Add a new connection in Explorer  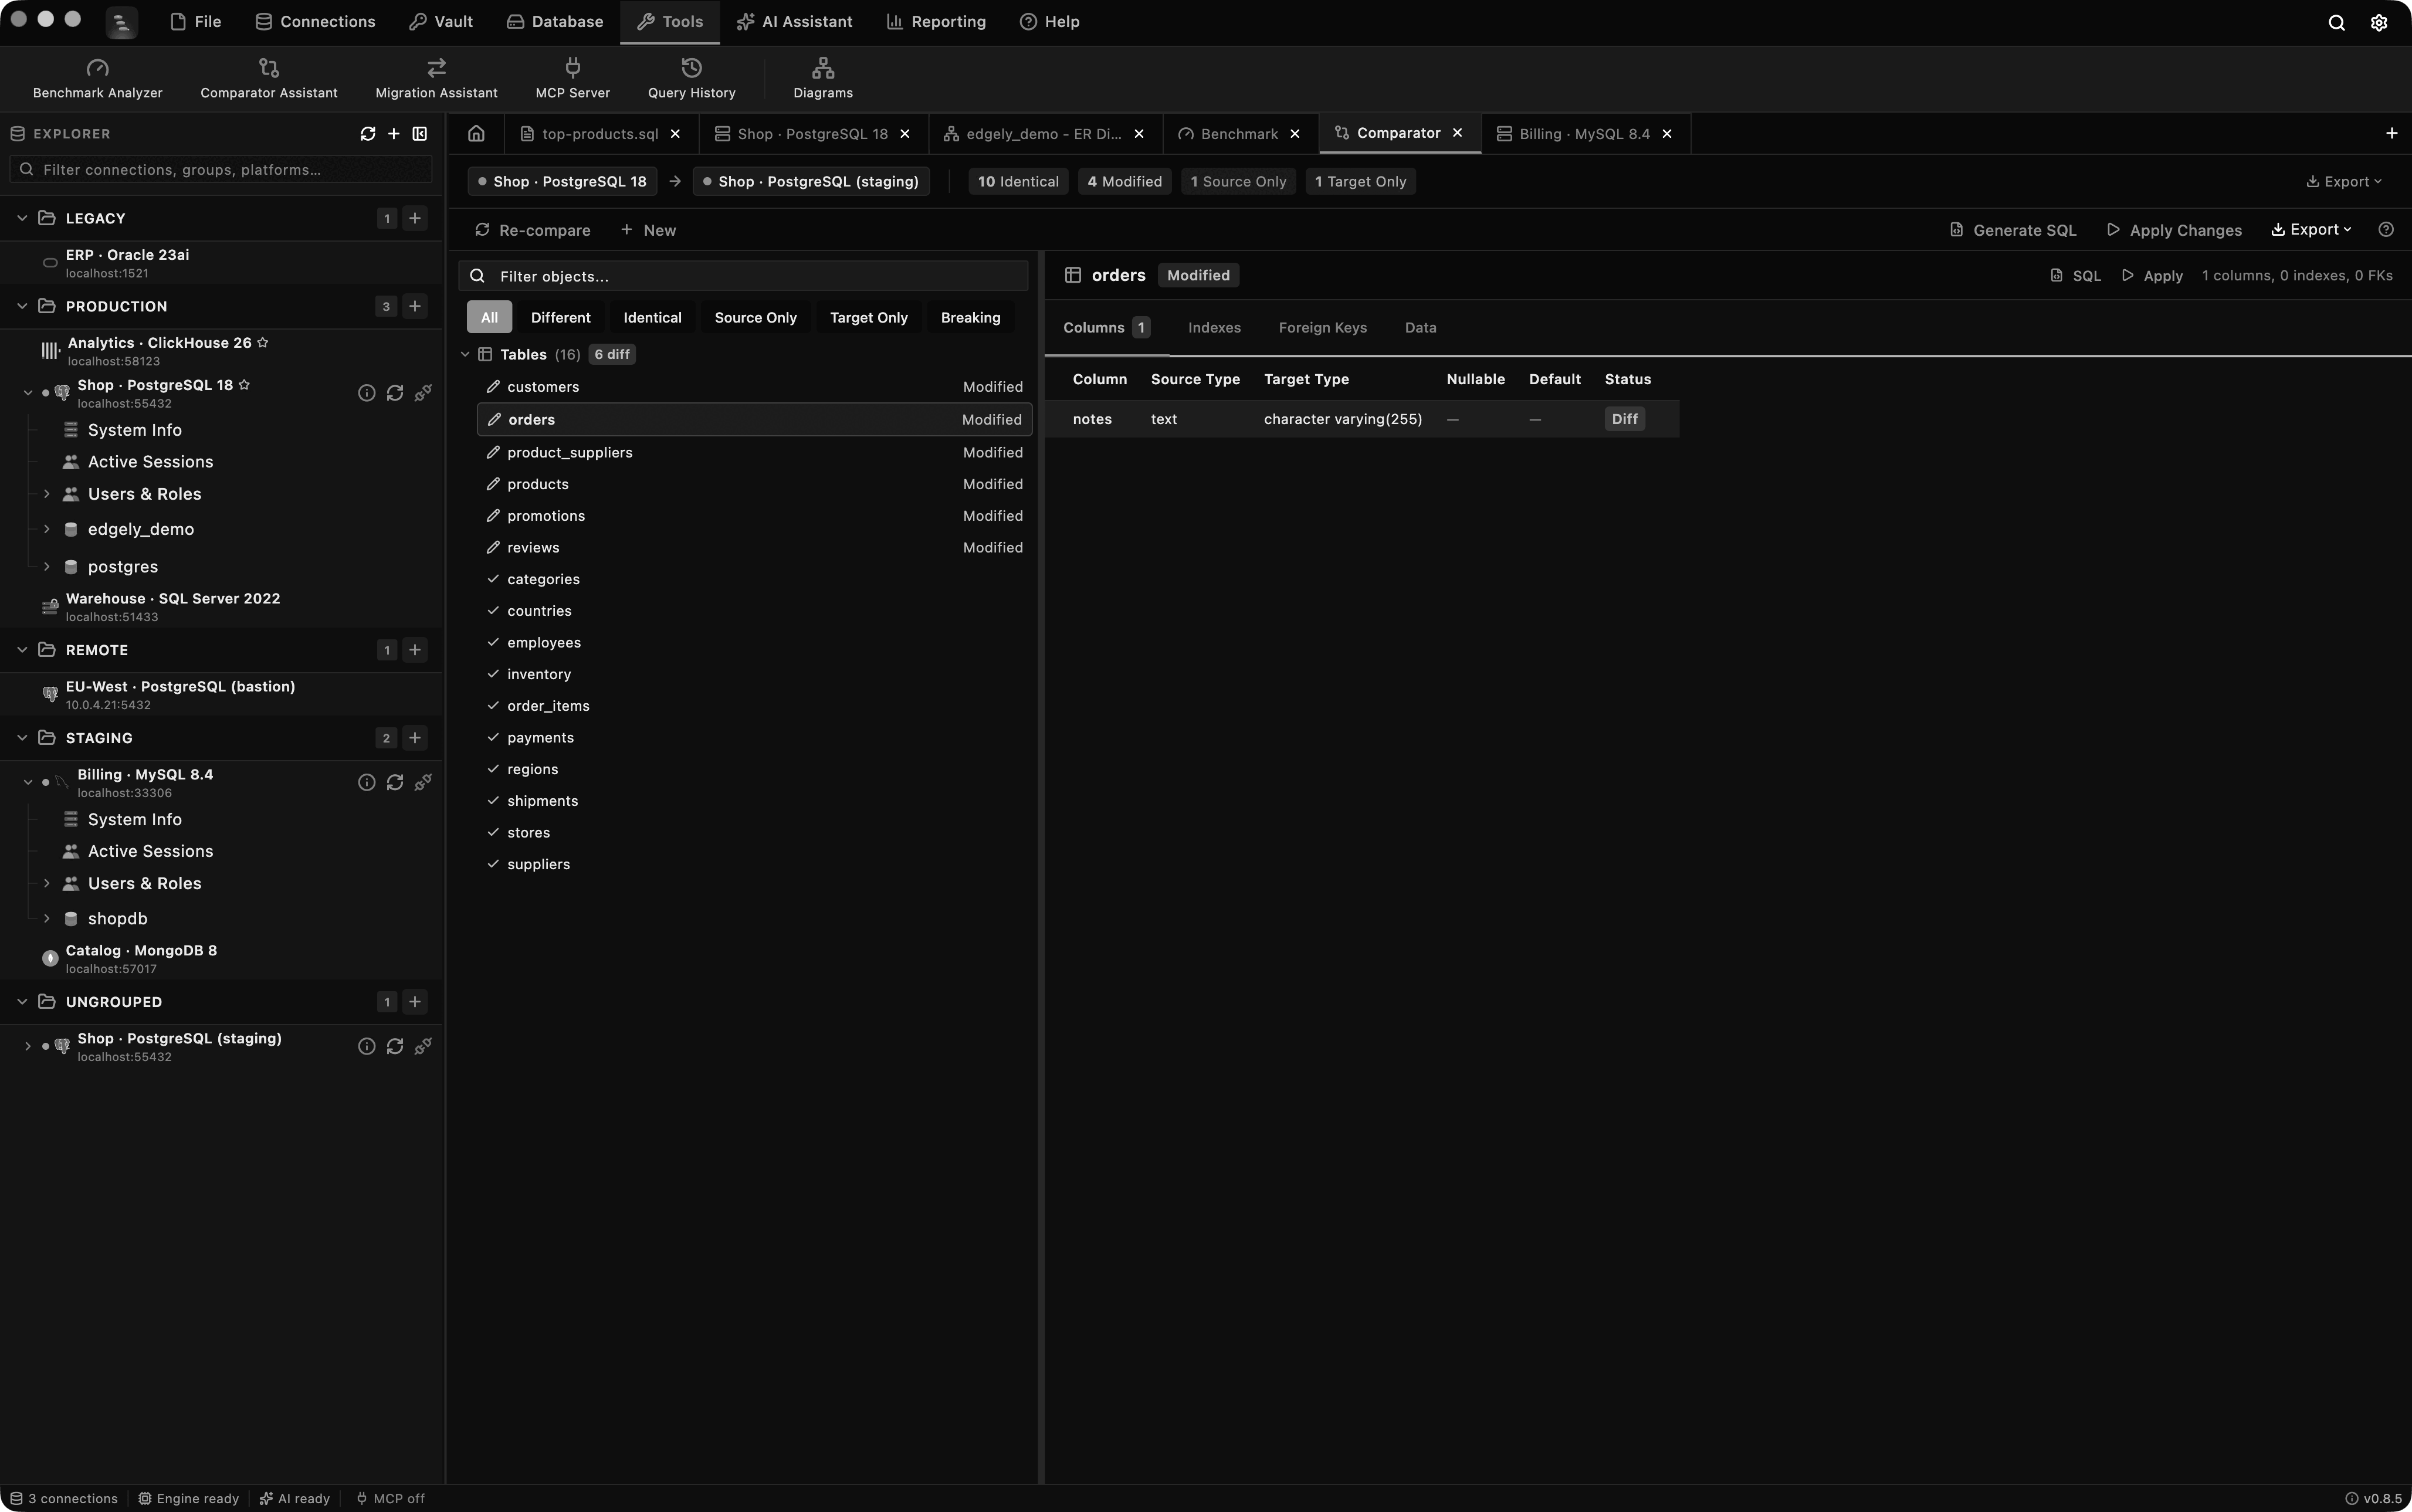pyautogui.click(x=393, y=134)
